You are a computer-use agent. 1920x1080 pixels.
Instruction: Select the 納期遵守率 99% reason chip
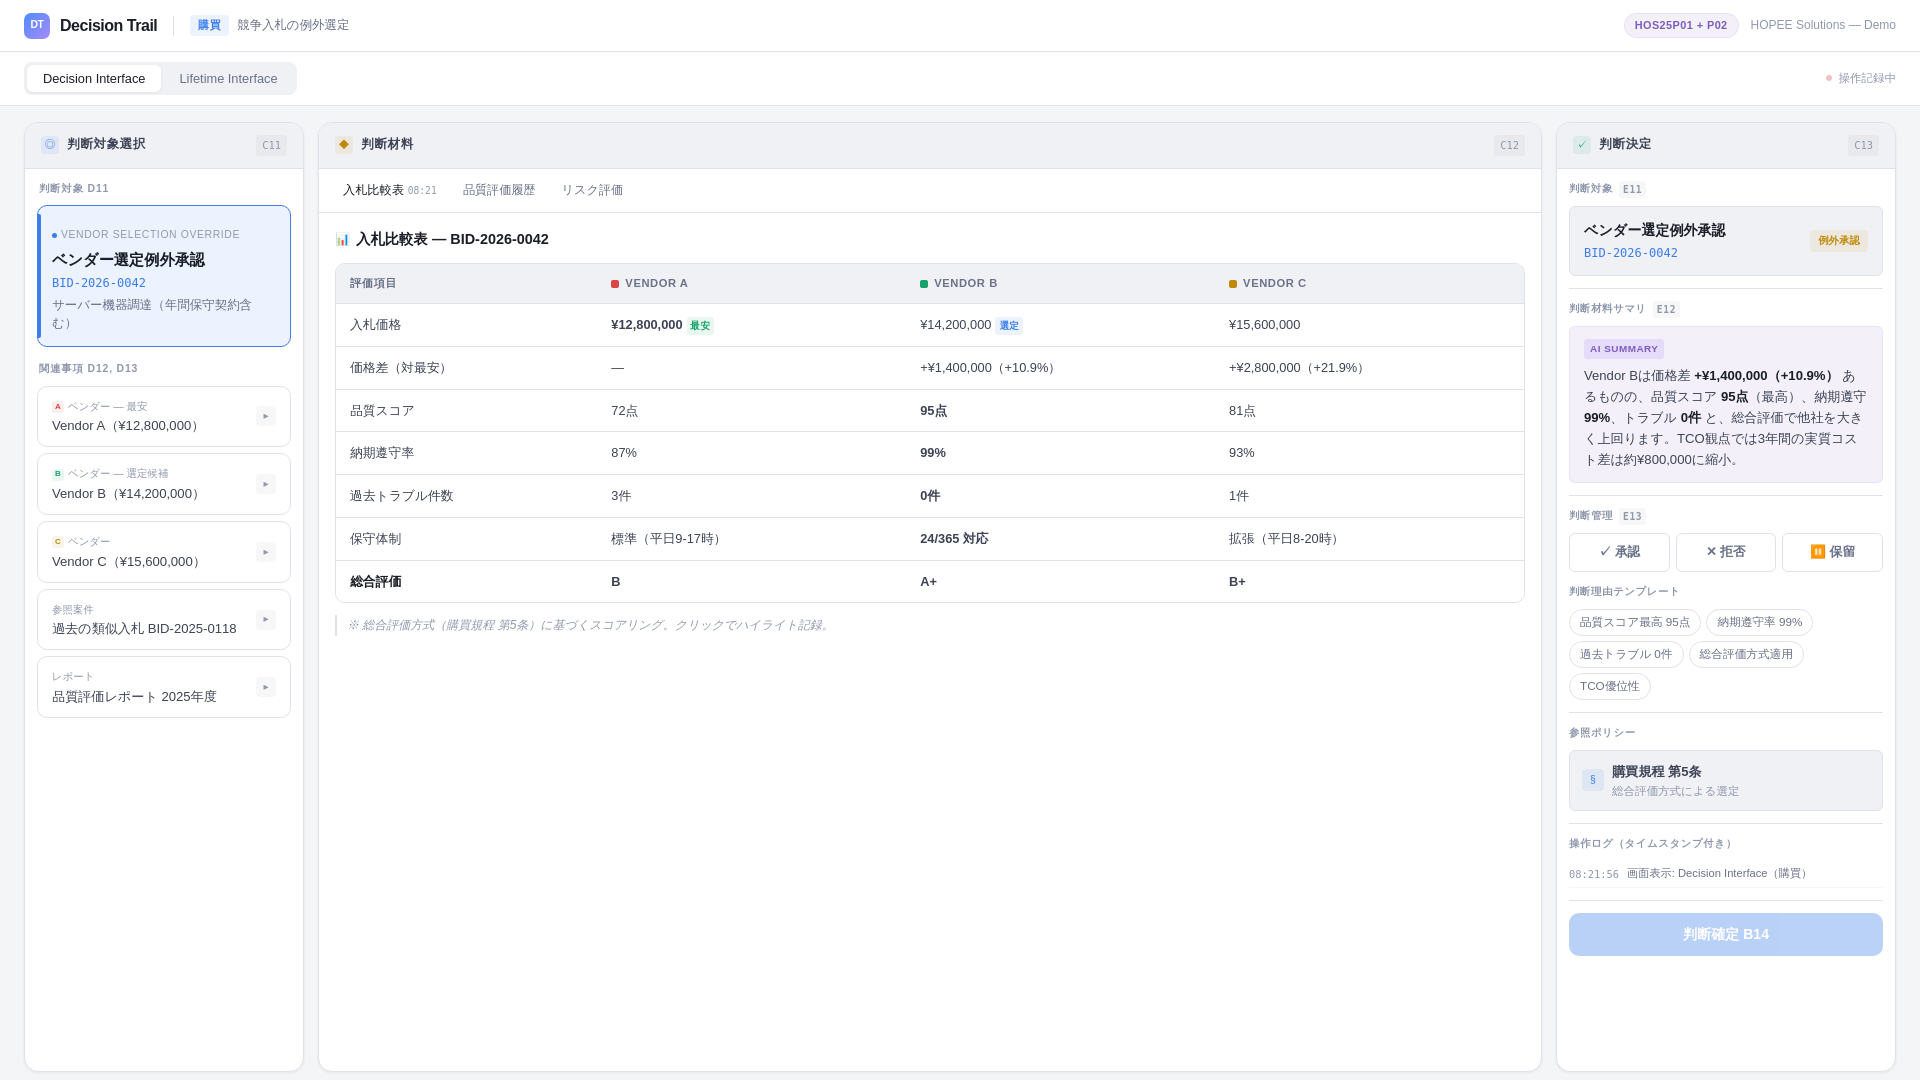coord(1759,622)
